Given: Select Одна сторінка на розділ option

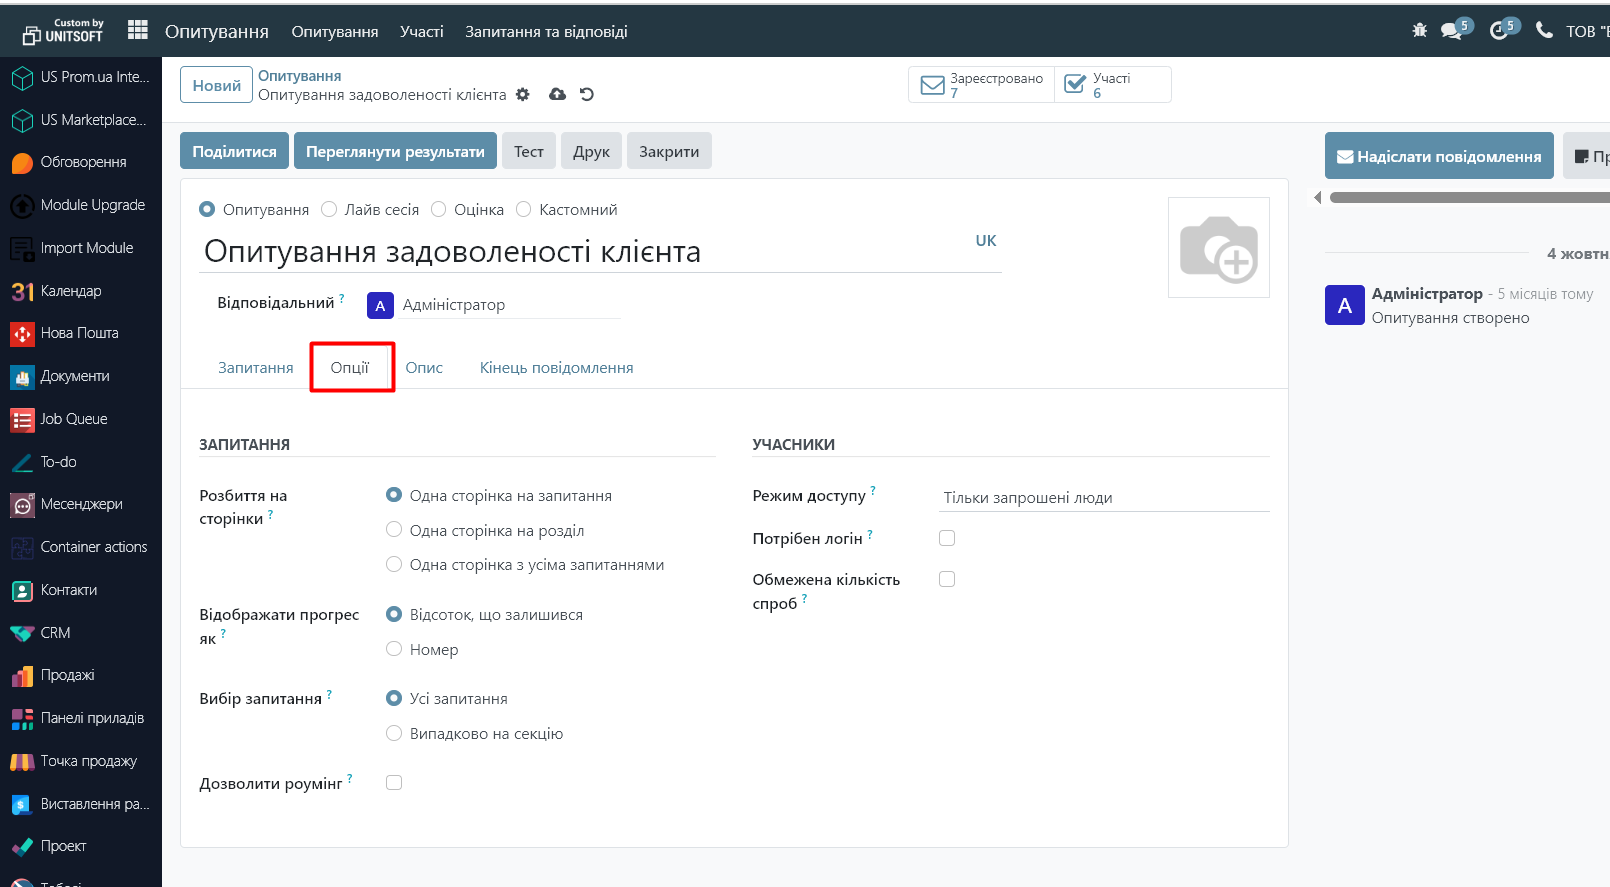Looking at the screenshot, I should [x=394, y=530].
